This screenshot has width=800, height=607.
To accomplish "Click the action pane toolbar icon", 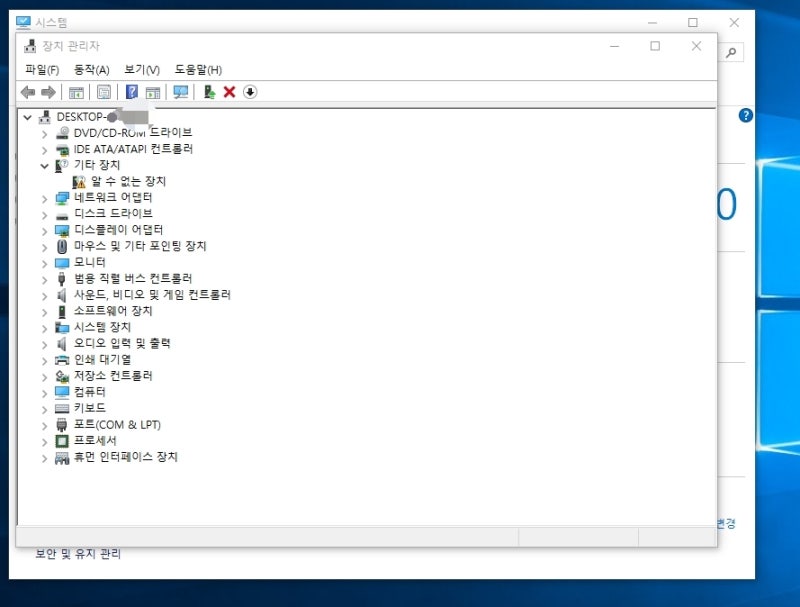I will [153, 92].
